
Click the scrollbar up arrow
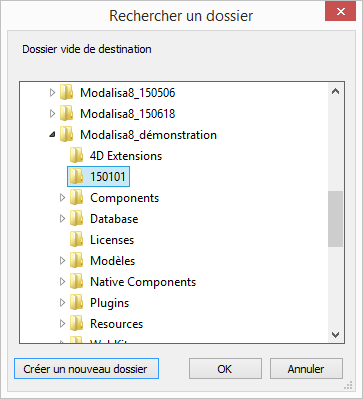point(335,91)
